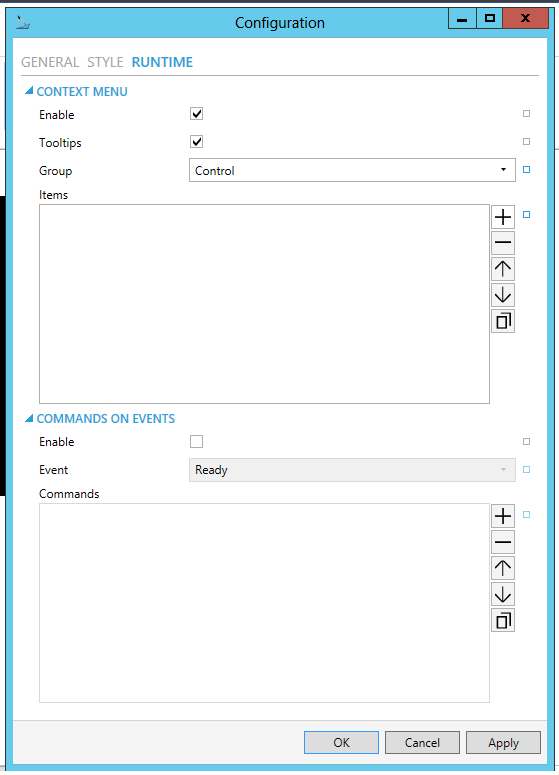Click the Apply button
The height and width of the screenshot is (775, 559).
[503, 742]
